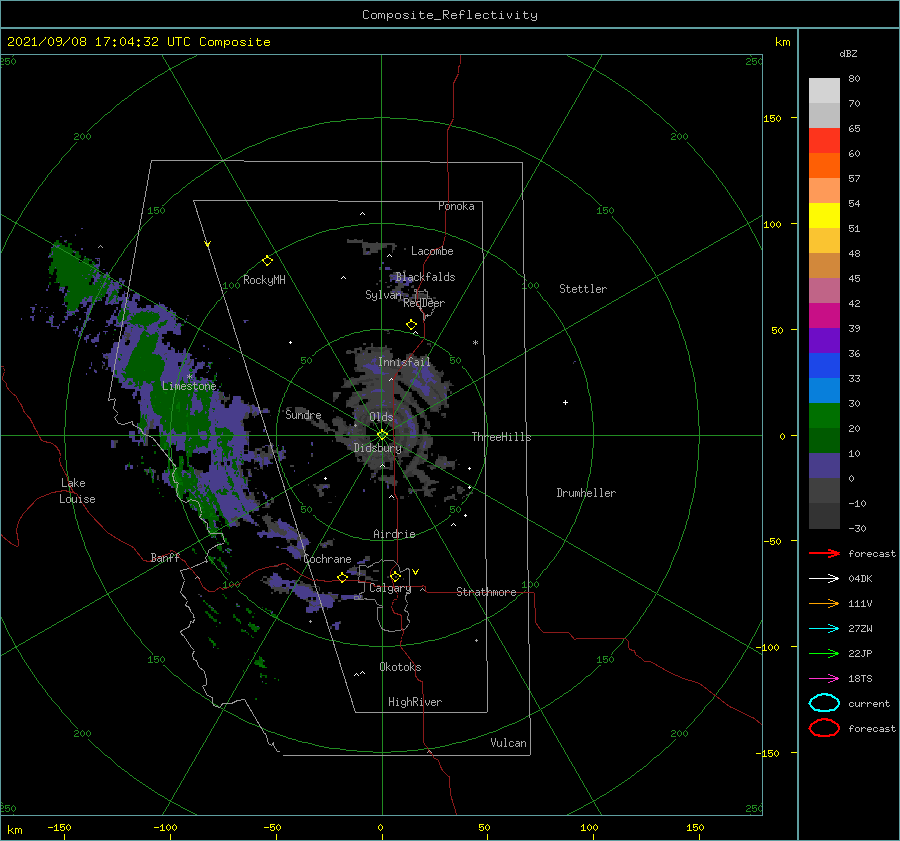Click the Banff label
The image size is (900, 841).
coord(165,557)
